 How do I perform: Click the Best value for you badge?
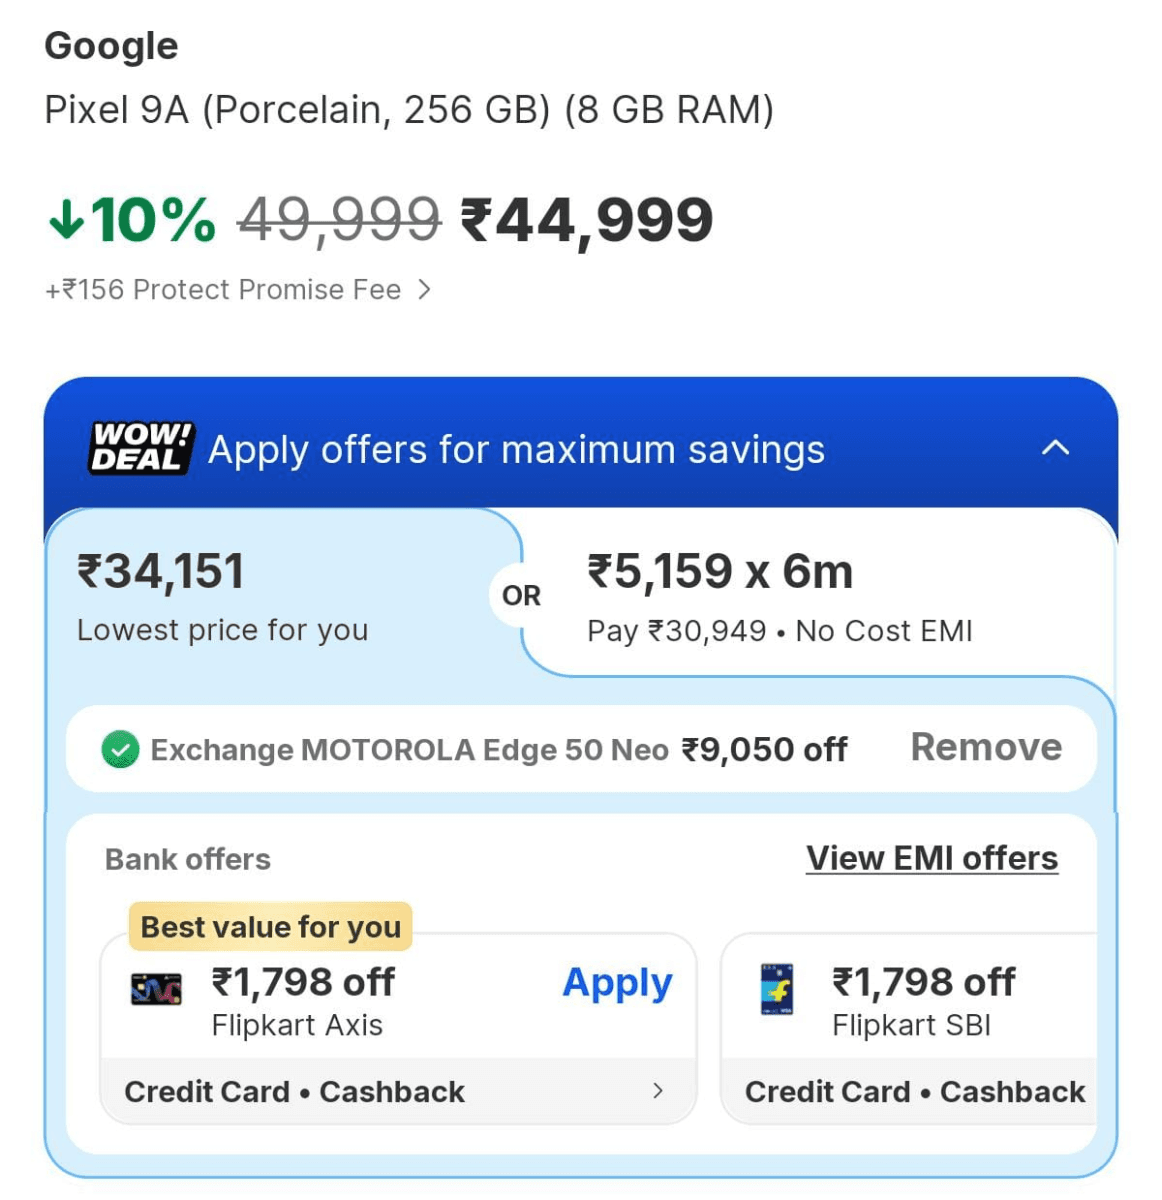click(270, 927)
